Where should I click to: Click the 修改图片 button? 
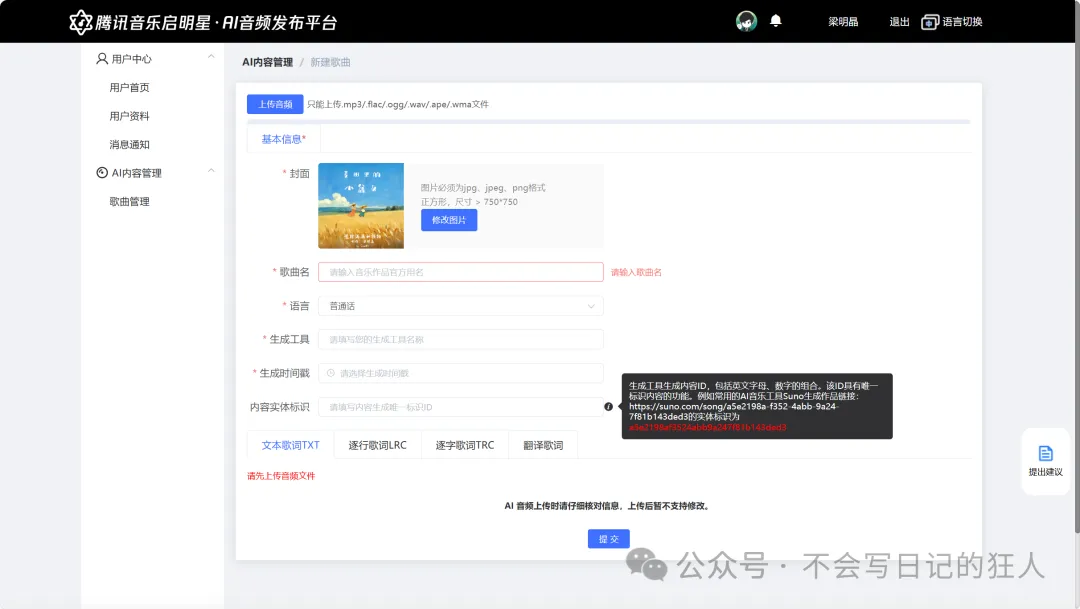(x=449, y=220)
